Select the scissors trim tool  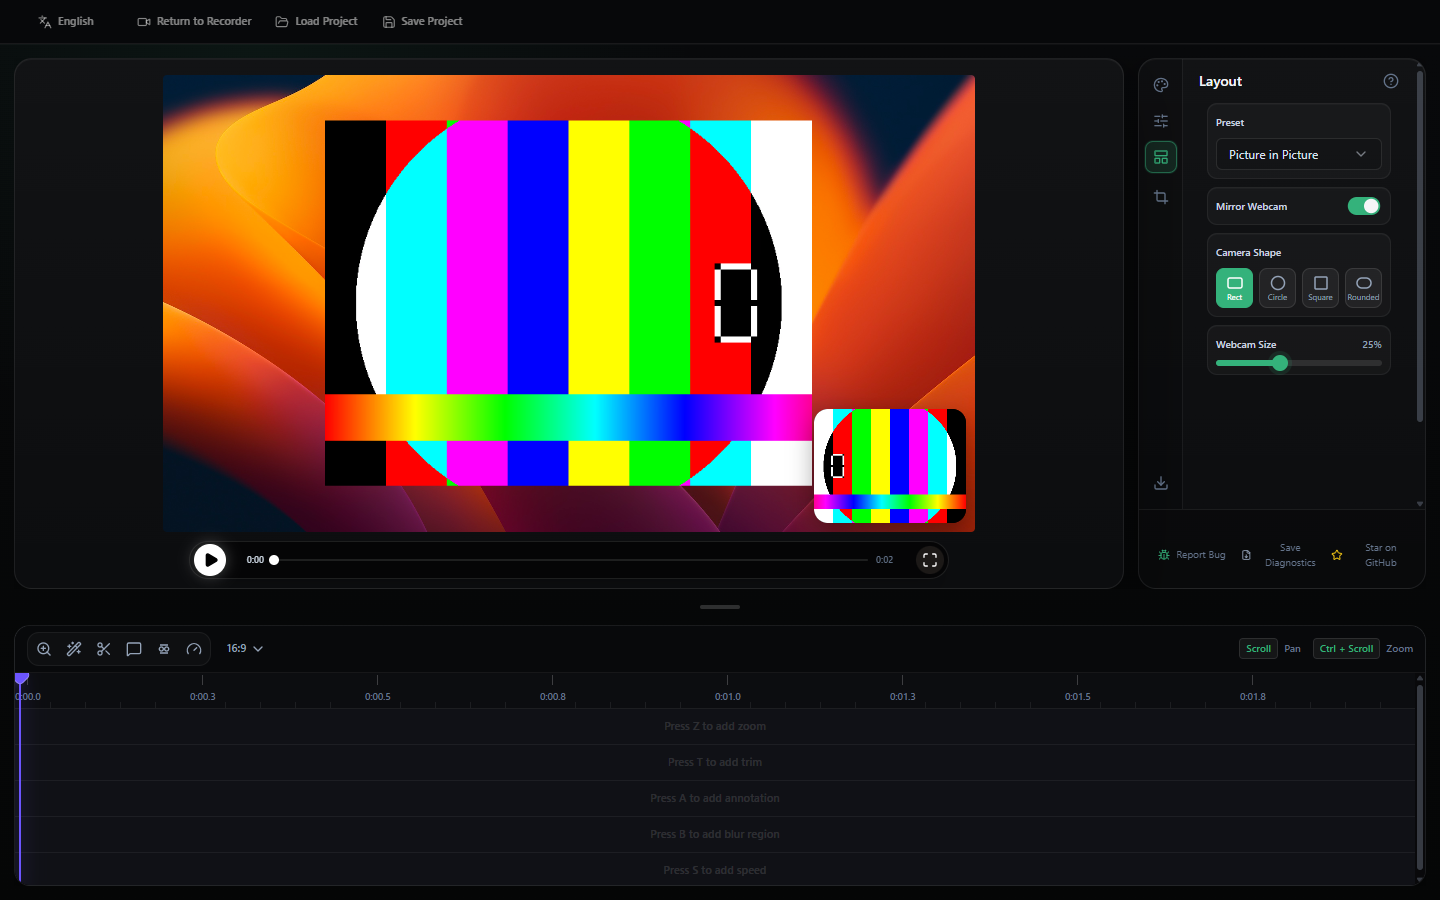point(104,649)
